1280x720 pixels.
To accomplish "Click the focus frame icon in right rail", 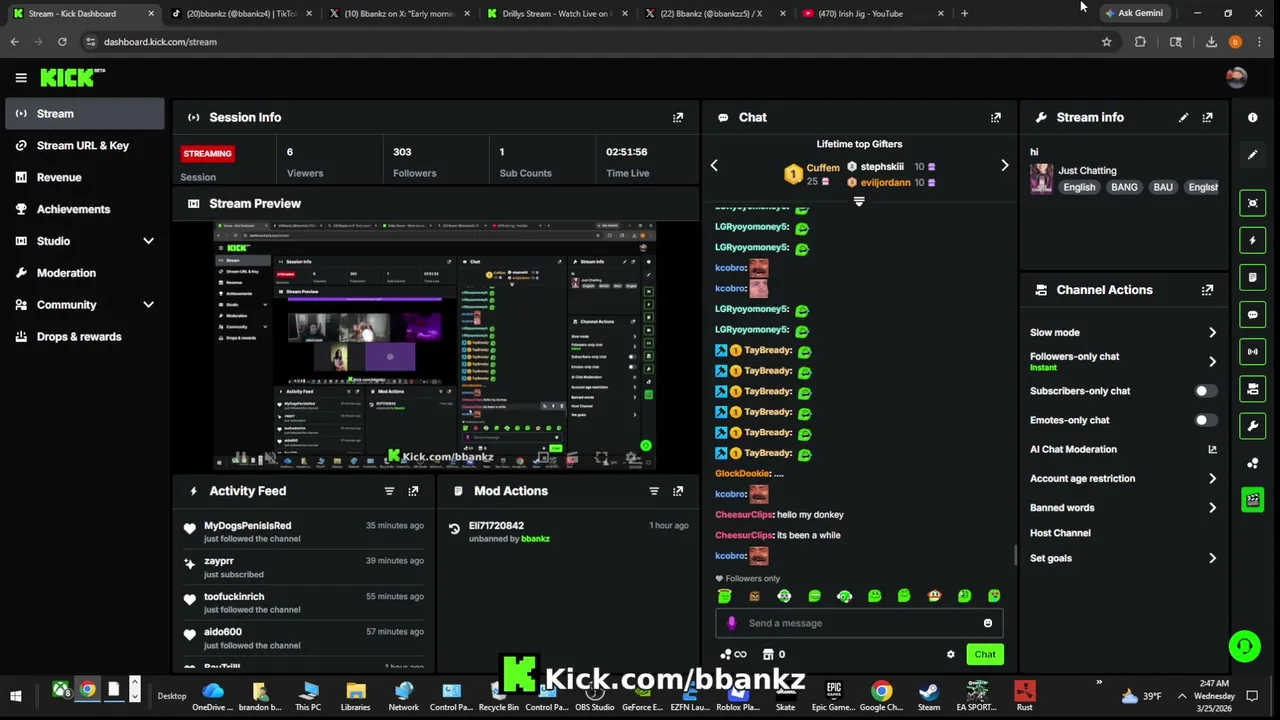I will point(1253,203).
